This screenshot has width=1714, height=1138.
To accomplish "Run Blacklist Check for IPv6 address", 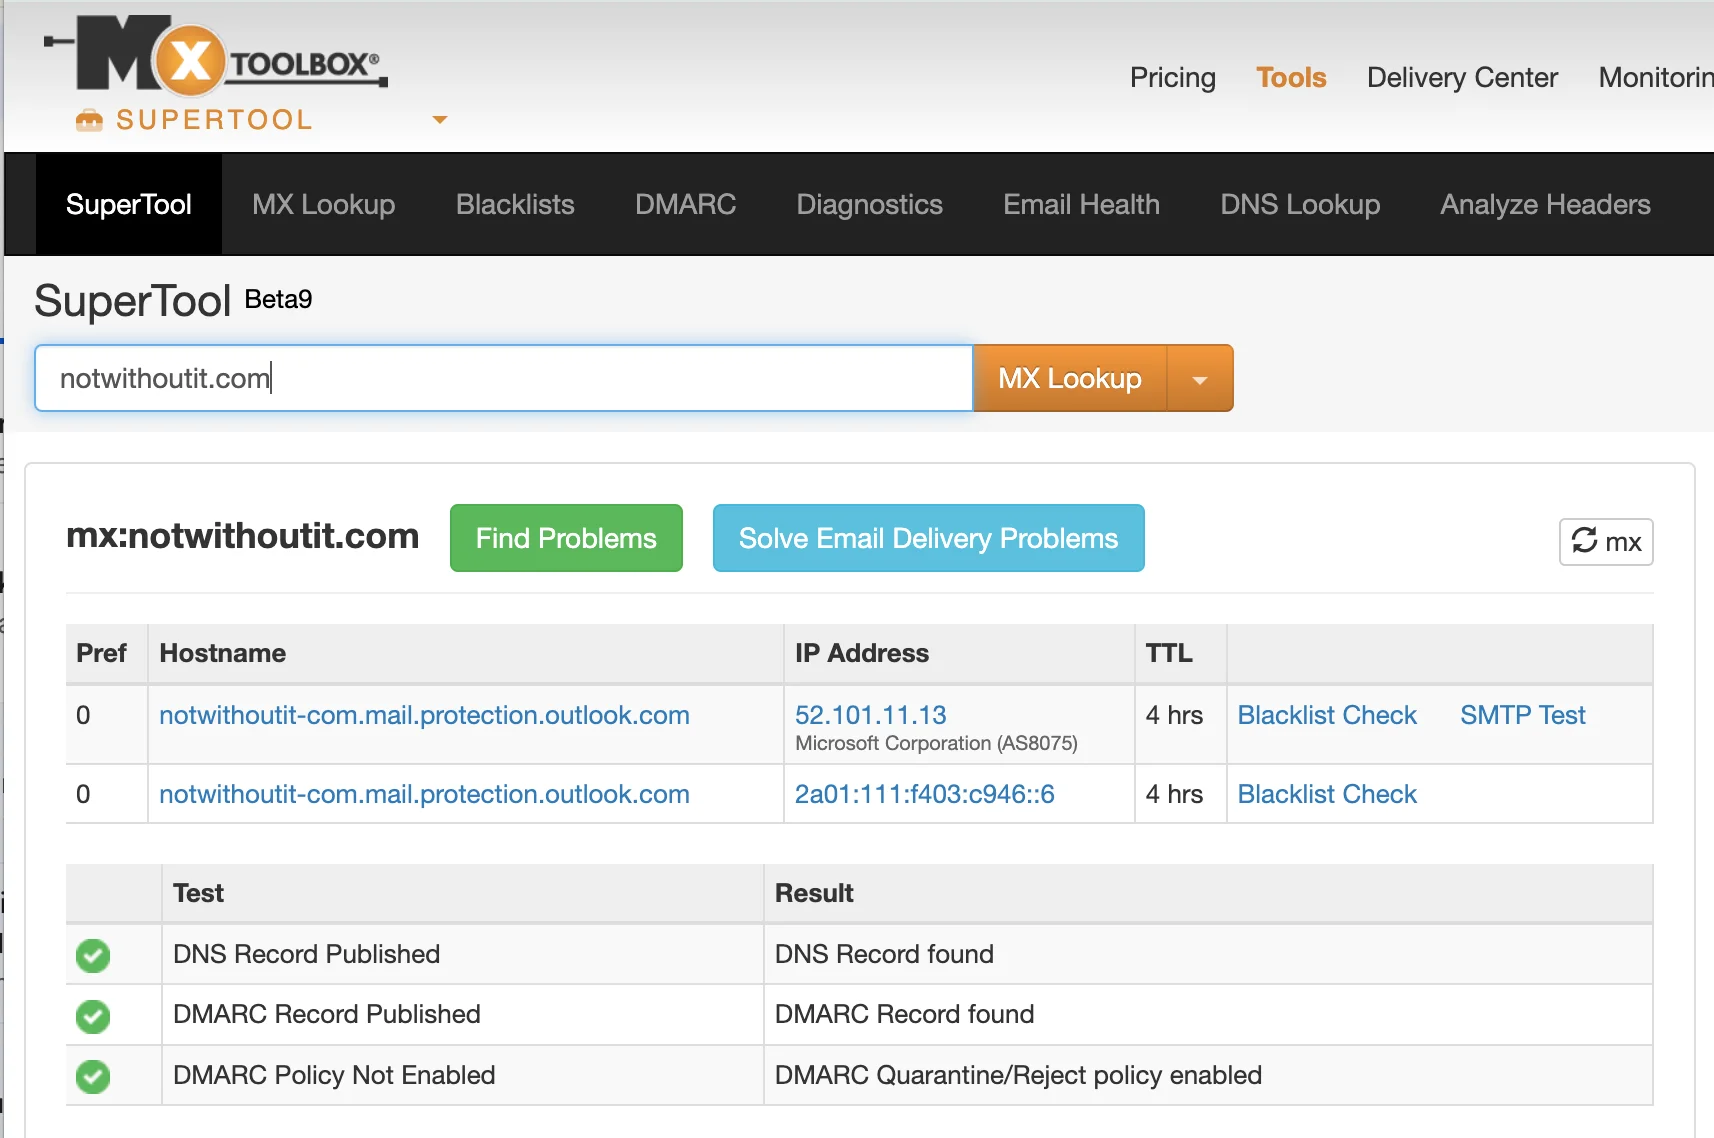I will point(1327,794).
